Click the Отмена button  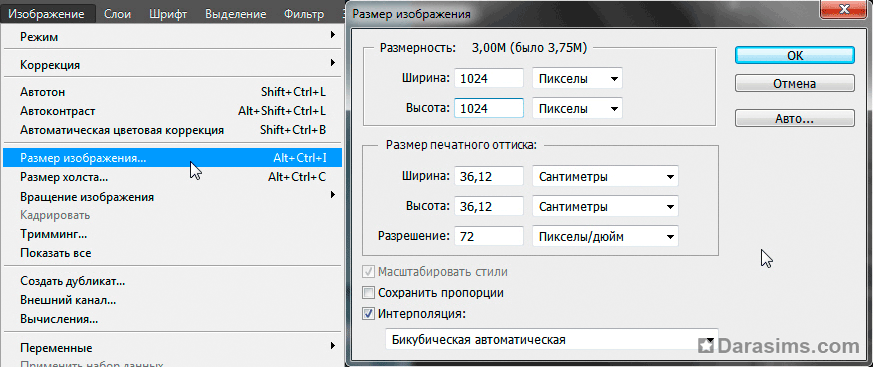point(794,84)
